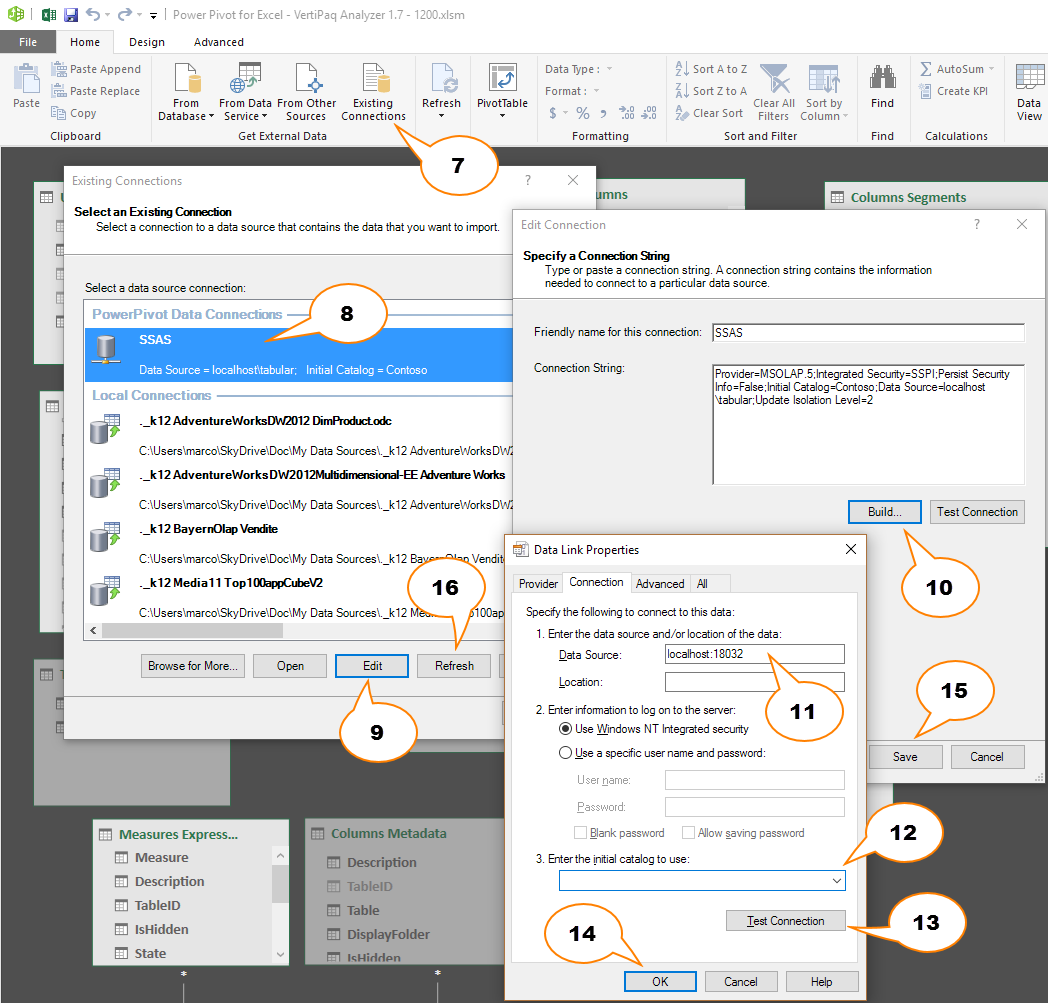Screen dimensions: 1048x1003
Task: Click Edit in Existing Connections dialog
Action: (372, 666)
